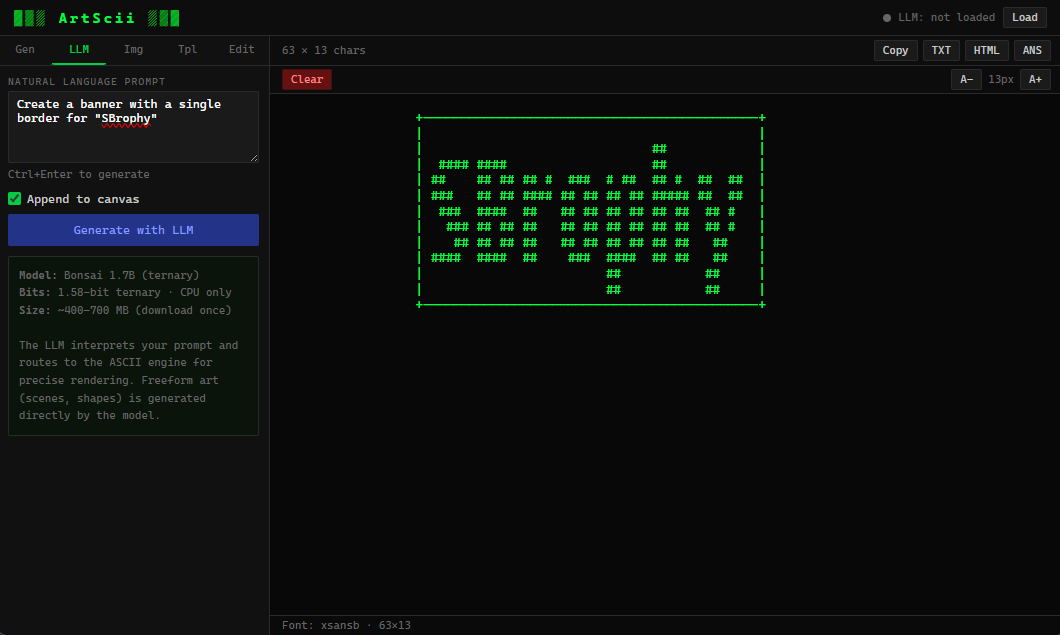Click the 'Size: ~400–700 MB' info line

click(x=125, y=310)
